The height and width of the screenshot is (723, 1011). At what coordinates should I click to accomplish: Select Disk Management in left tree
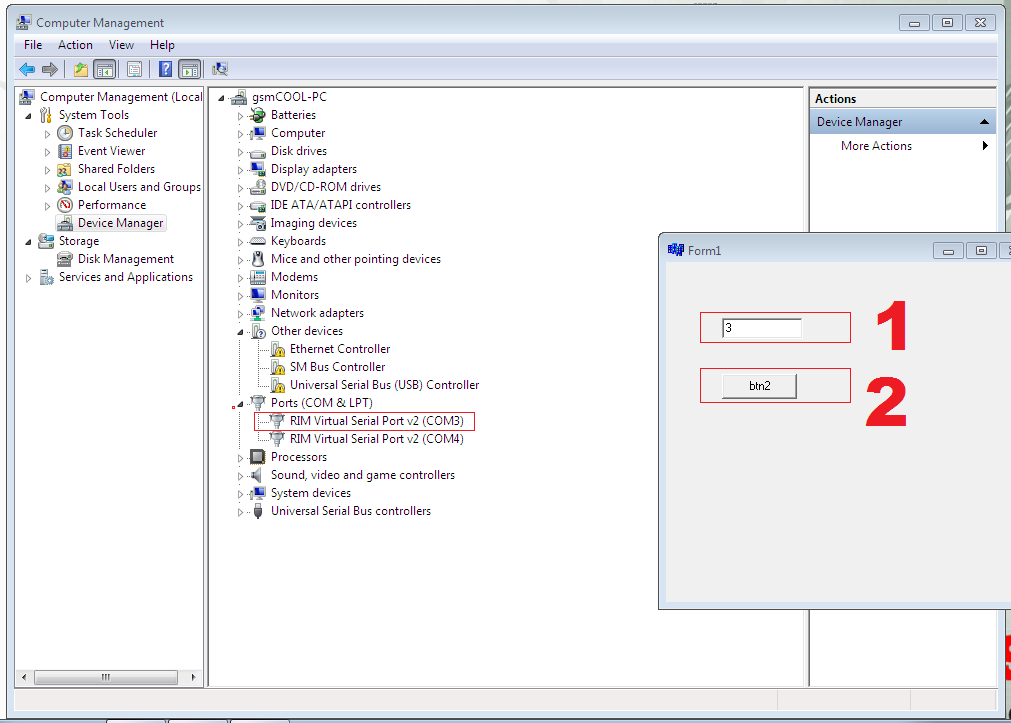pos(126,259)
